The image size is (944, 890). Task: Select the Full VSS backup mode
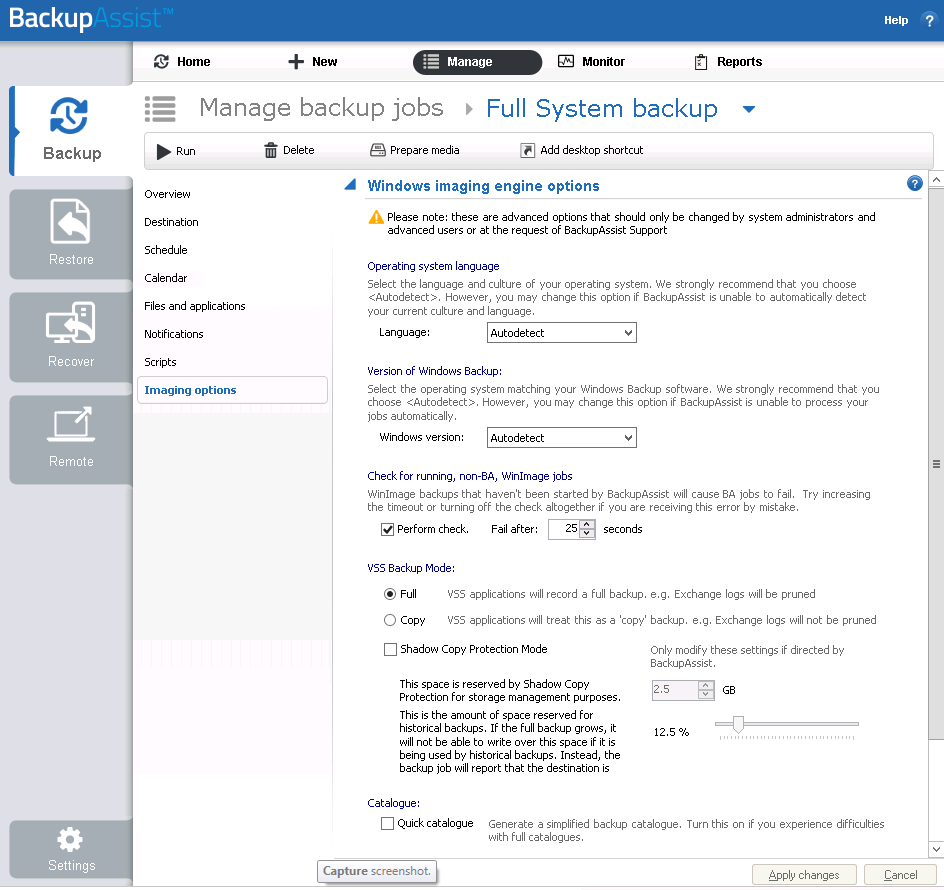[390, 594]
